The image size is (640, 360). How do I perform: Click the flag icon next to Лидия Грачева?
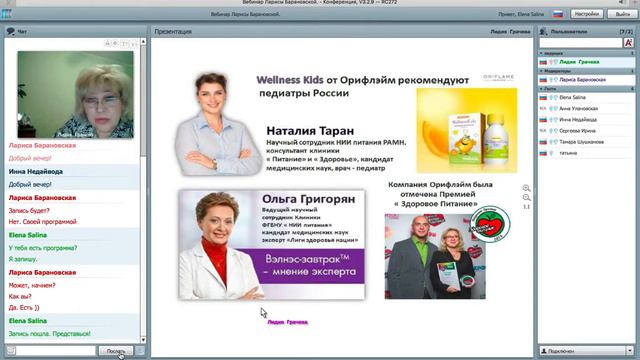tap(543, 62)
